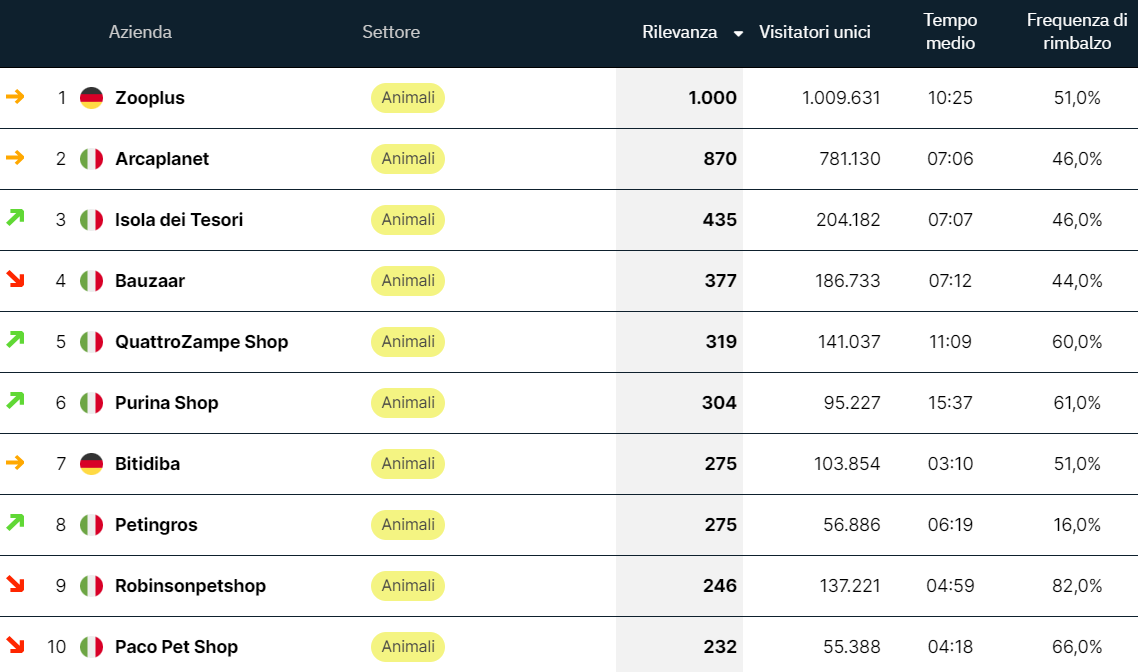
Task: Click the Italian flag beside Robinsonpetshop
Action: click(x=91, y=586)
